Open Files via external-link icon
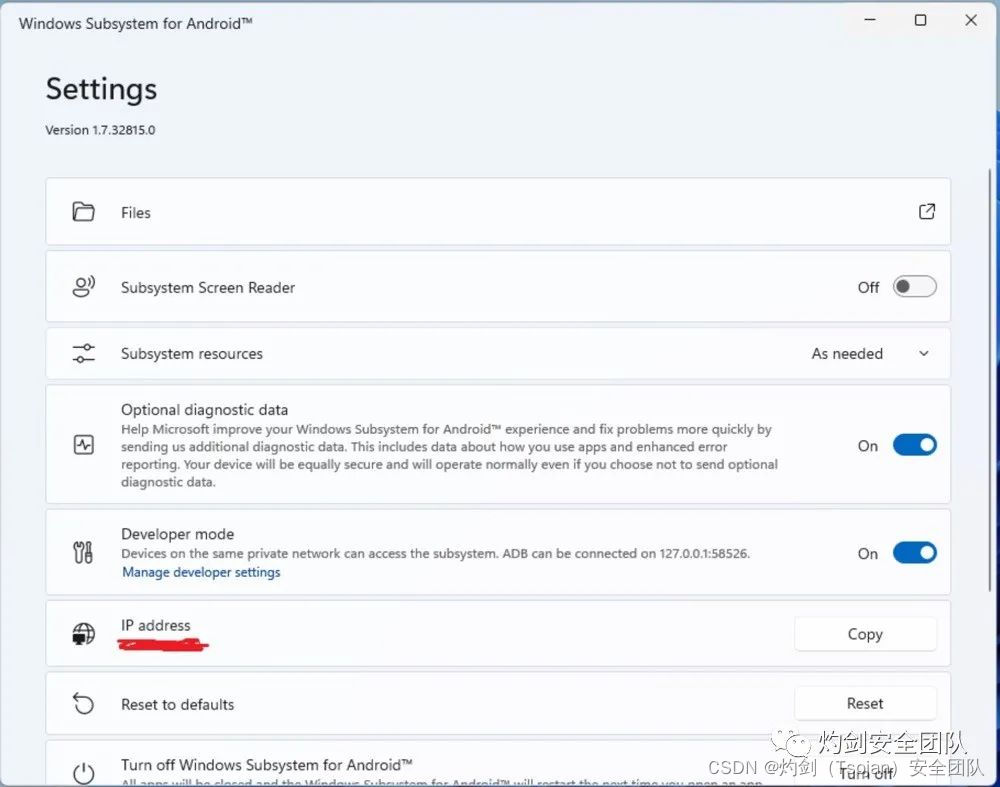This screenshot has width=1000, height=787. click(x=927, y=212)
